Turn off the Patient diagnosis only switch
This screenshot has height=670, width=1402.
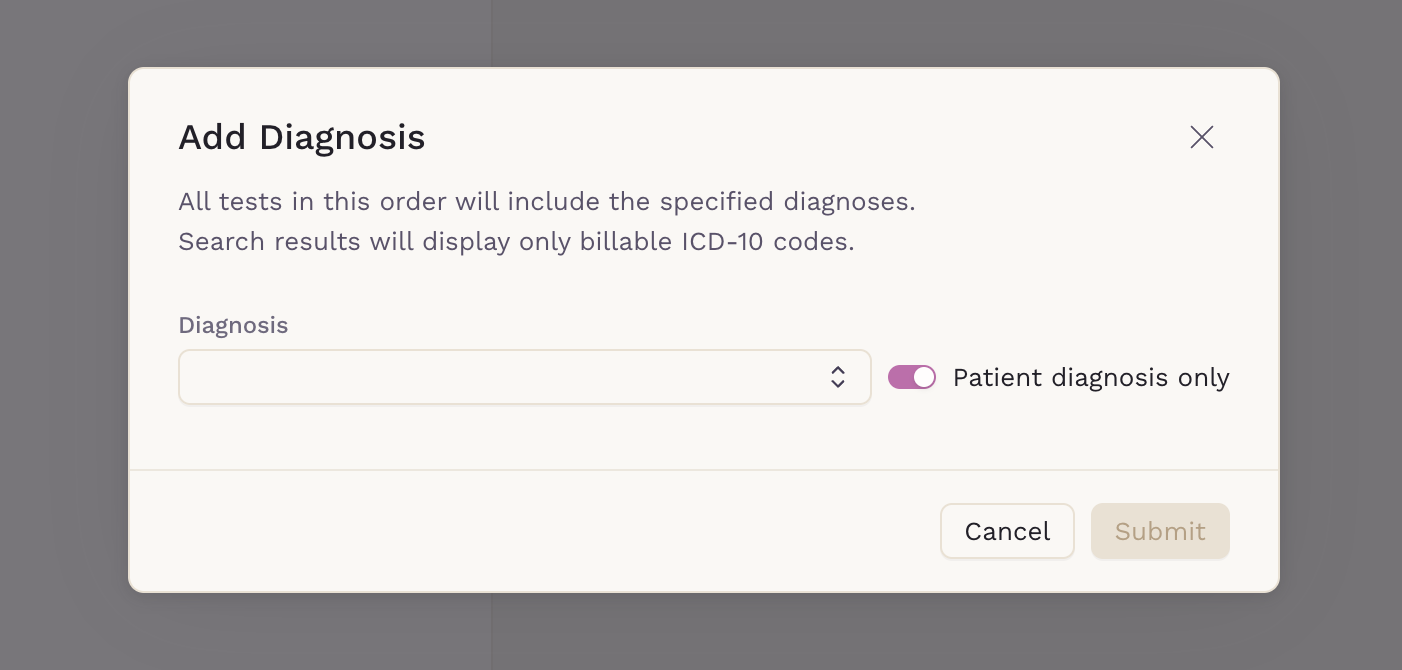point(912,377)
